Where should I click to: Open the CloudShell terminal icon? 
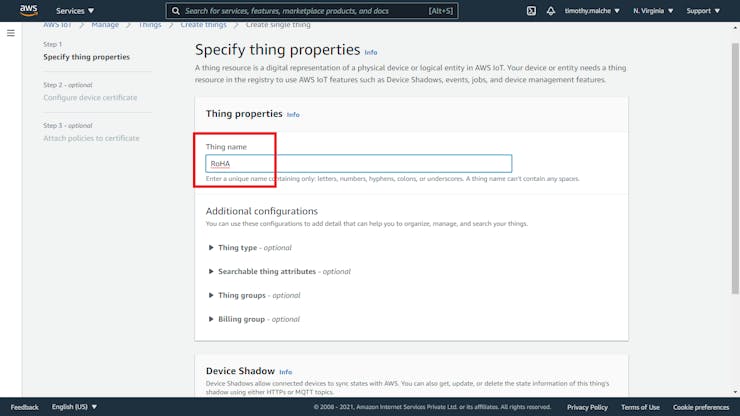tap(531, 11)
